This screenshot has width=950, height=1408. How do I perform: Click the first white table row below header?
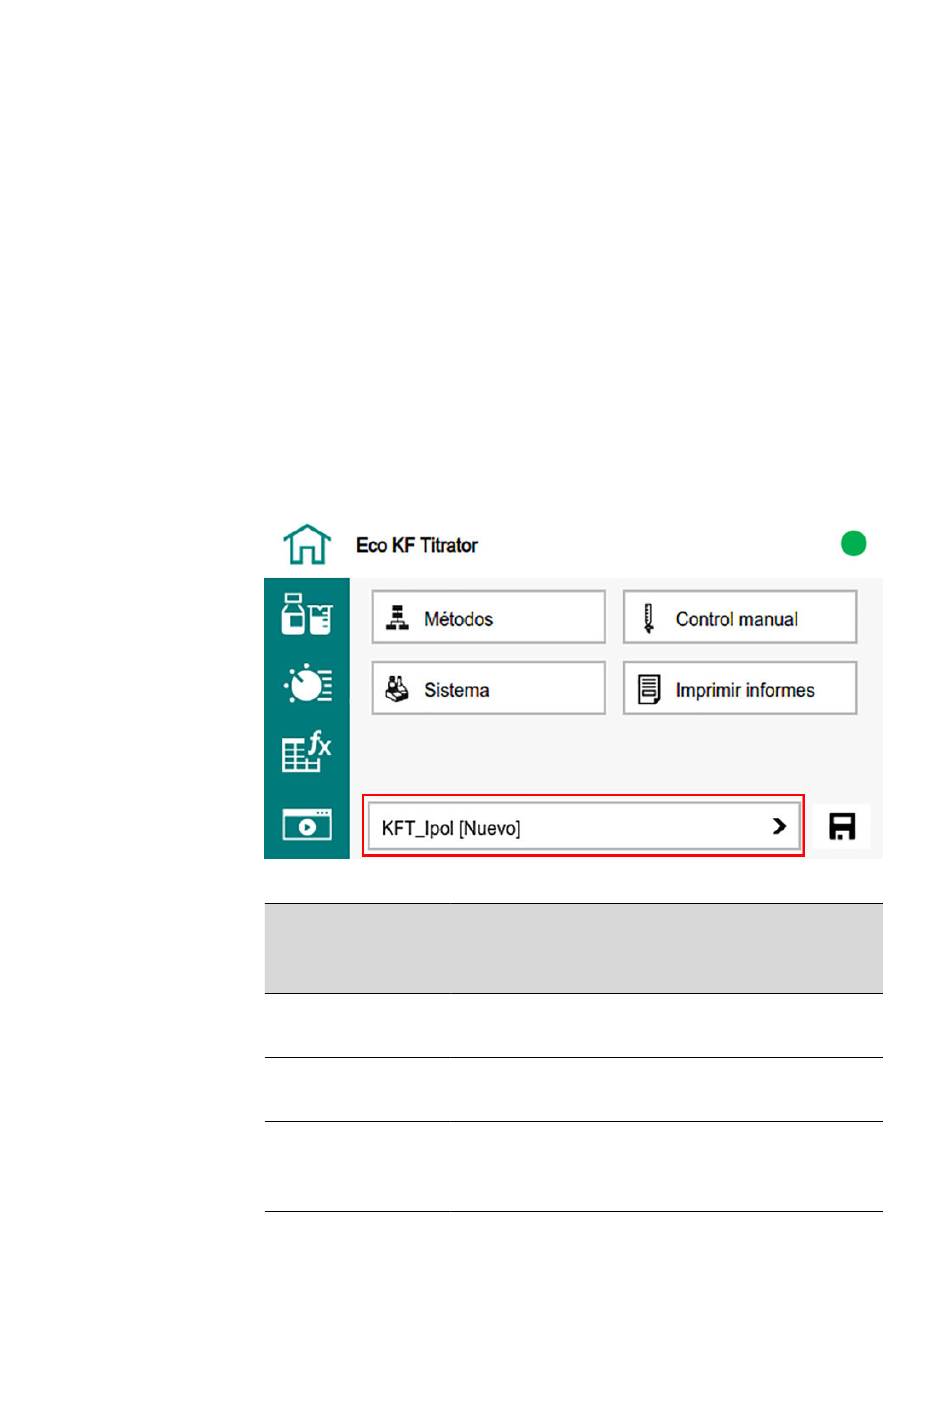pos(573,1025)
